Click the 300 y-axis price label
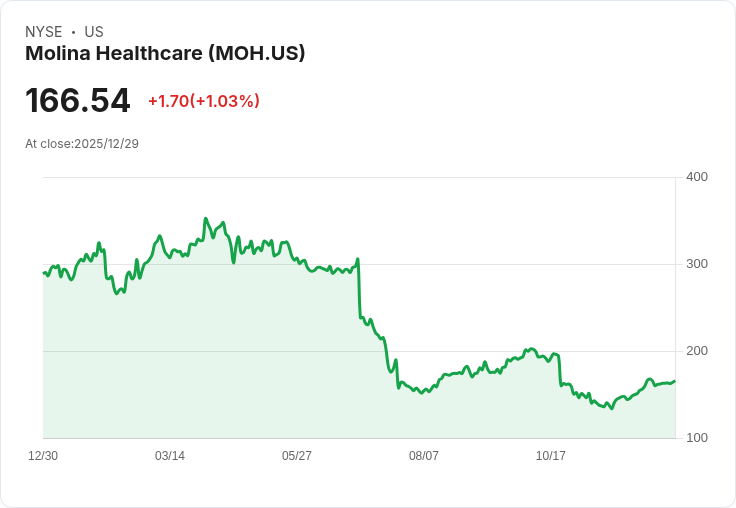 click(697, 264)
